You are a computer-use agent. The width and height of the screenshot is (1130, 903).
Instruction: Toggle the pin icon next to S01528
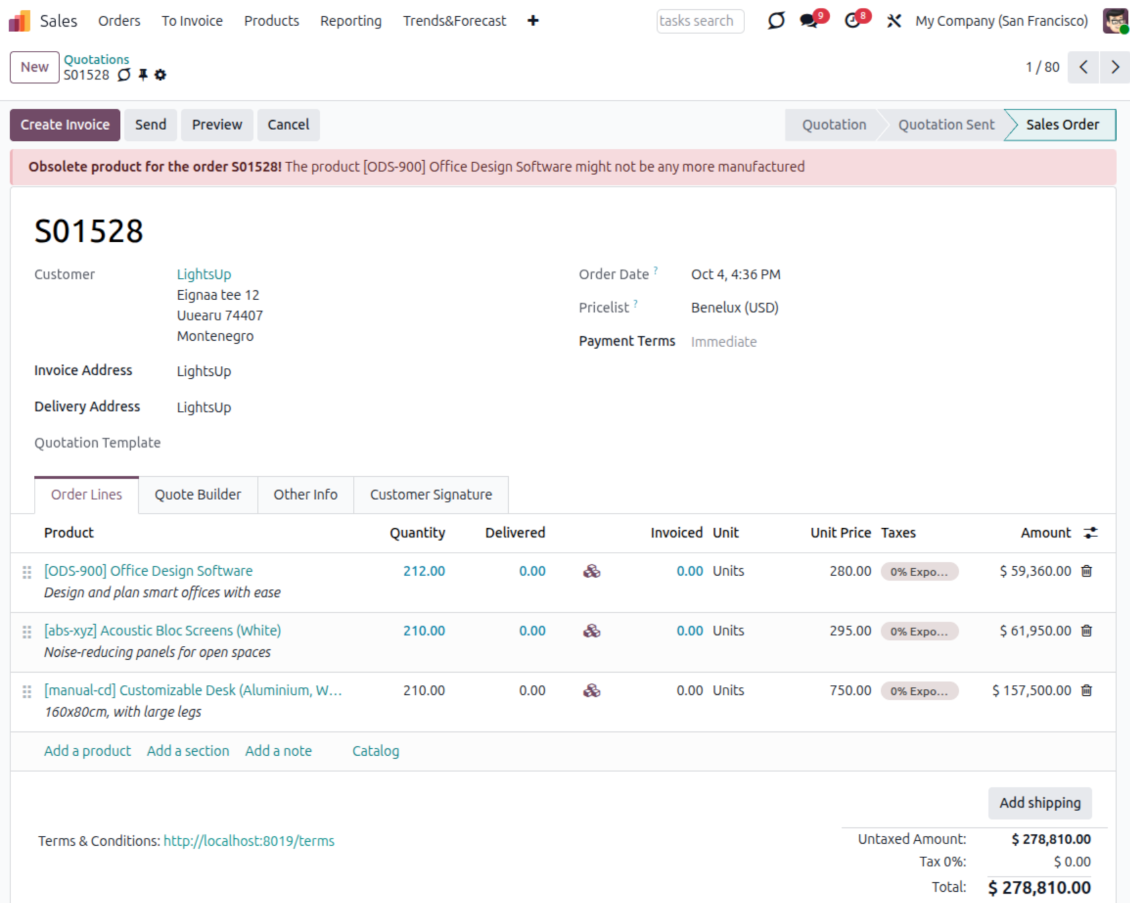(142, 75)
